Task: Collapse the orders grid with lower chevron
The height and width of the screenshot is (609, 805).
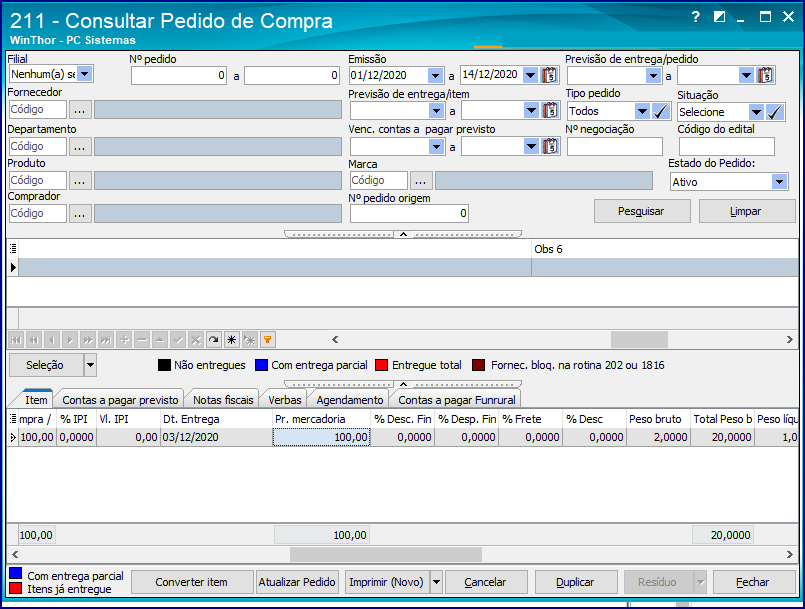Action: click(x=404, y=384)
